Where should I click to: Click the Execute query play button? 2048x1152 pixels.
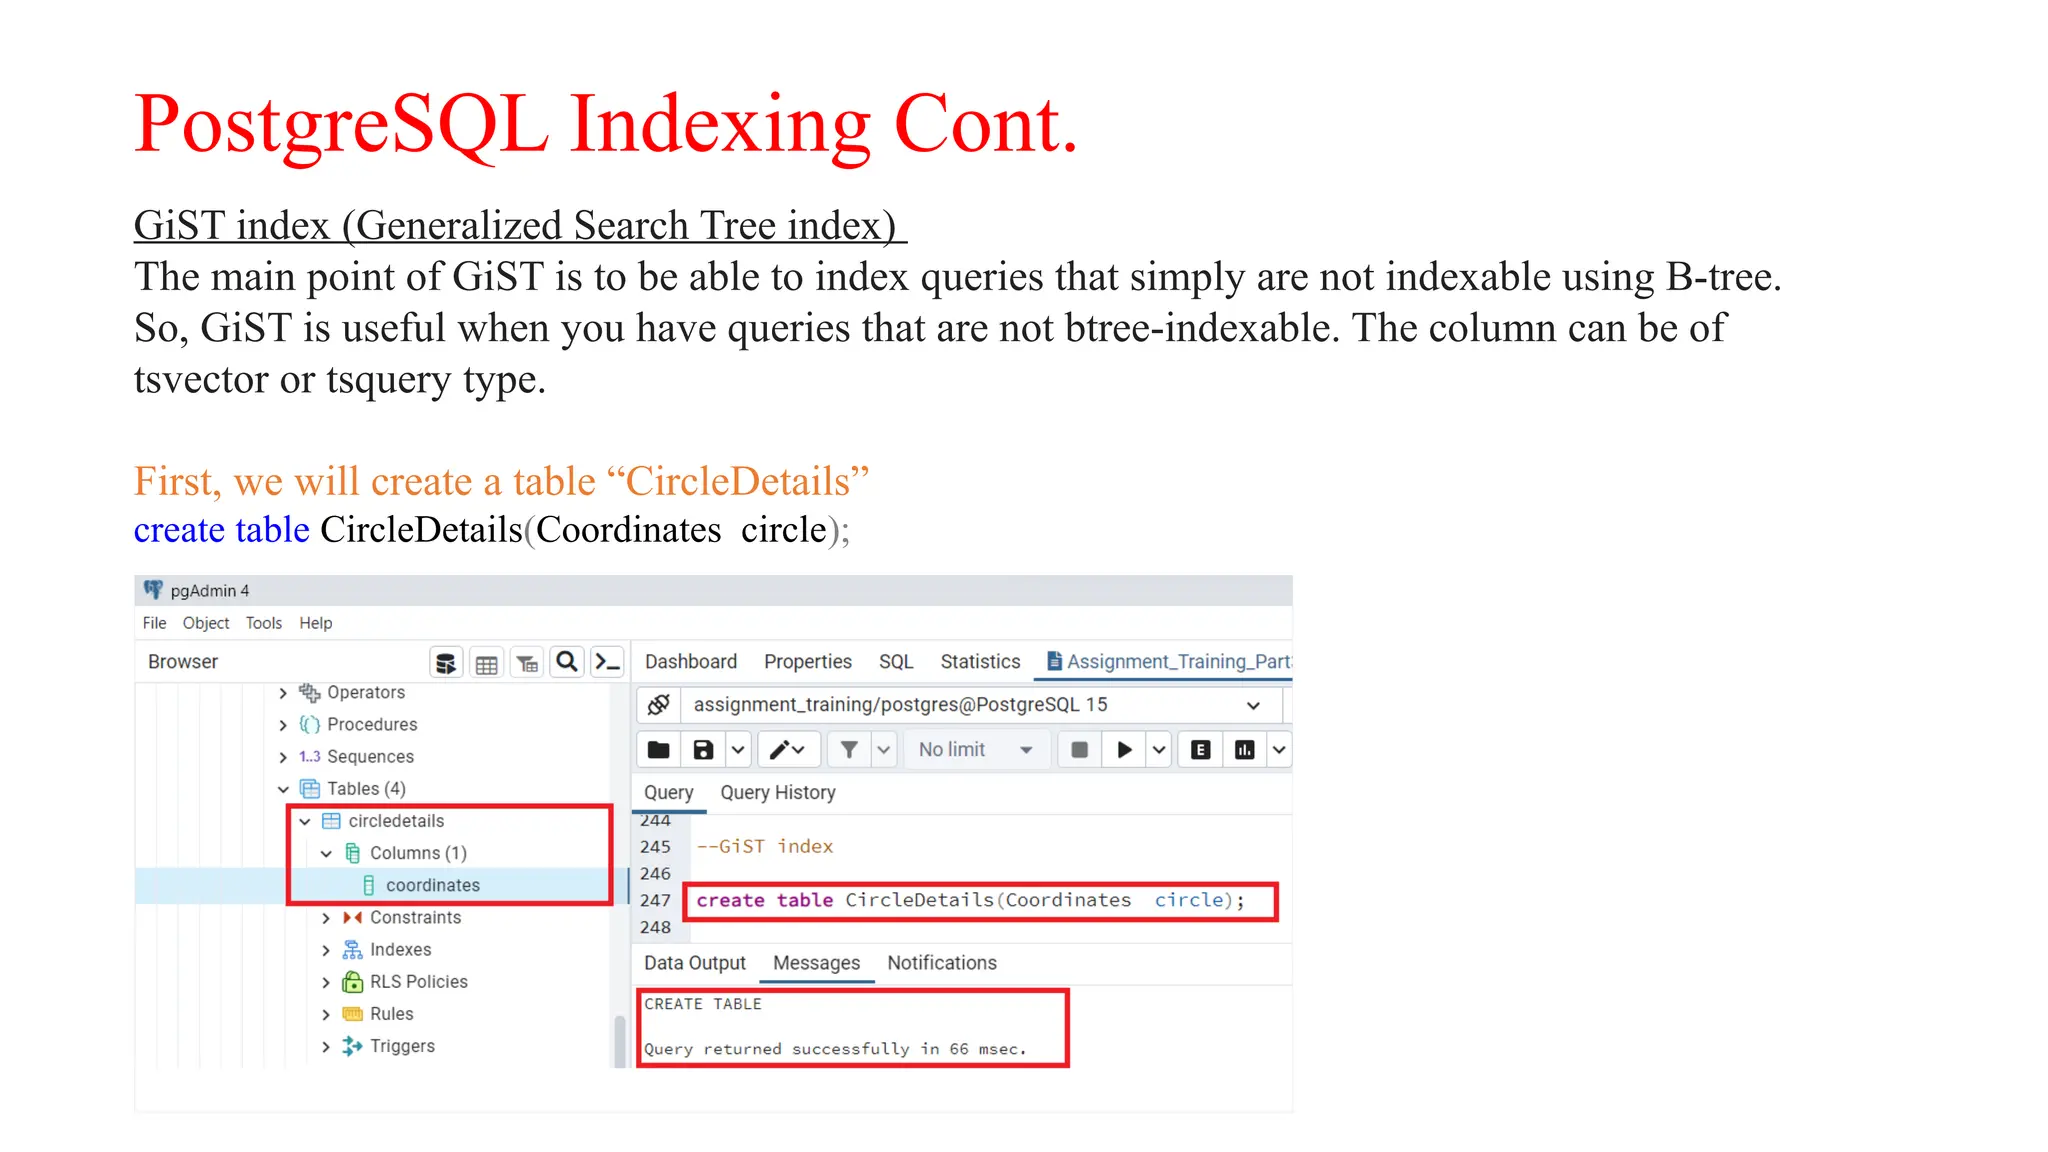point(1124,750)
